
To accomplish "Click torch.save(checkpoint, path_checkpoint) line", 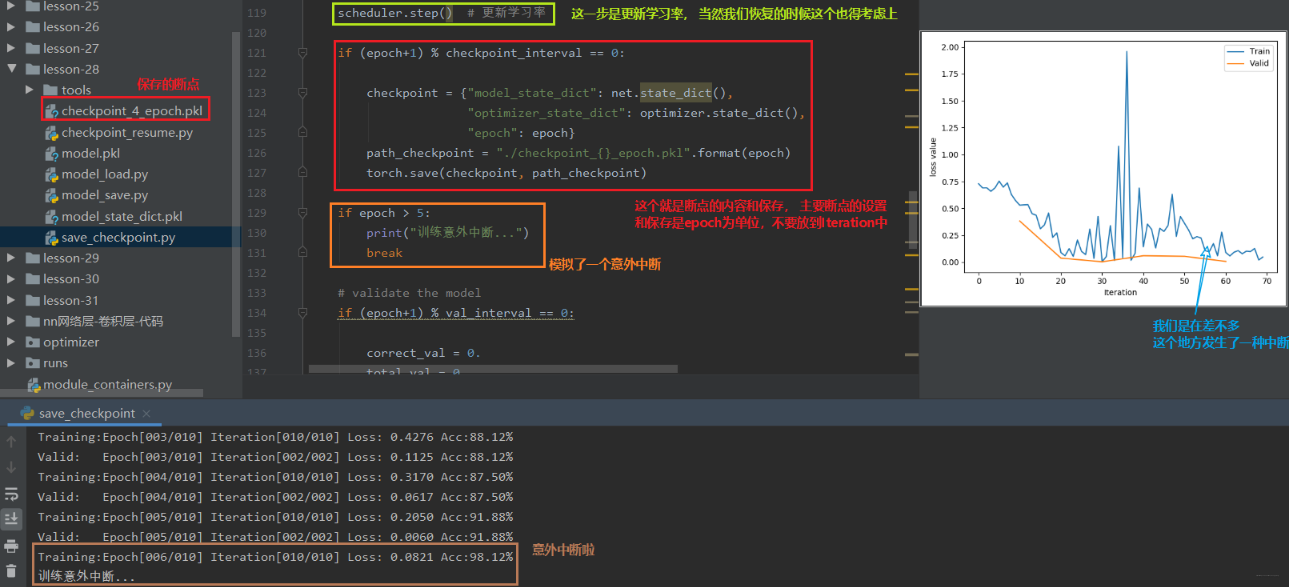I will tap(506, 173).
